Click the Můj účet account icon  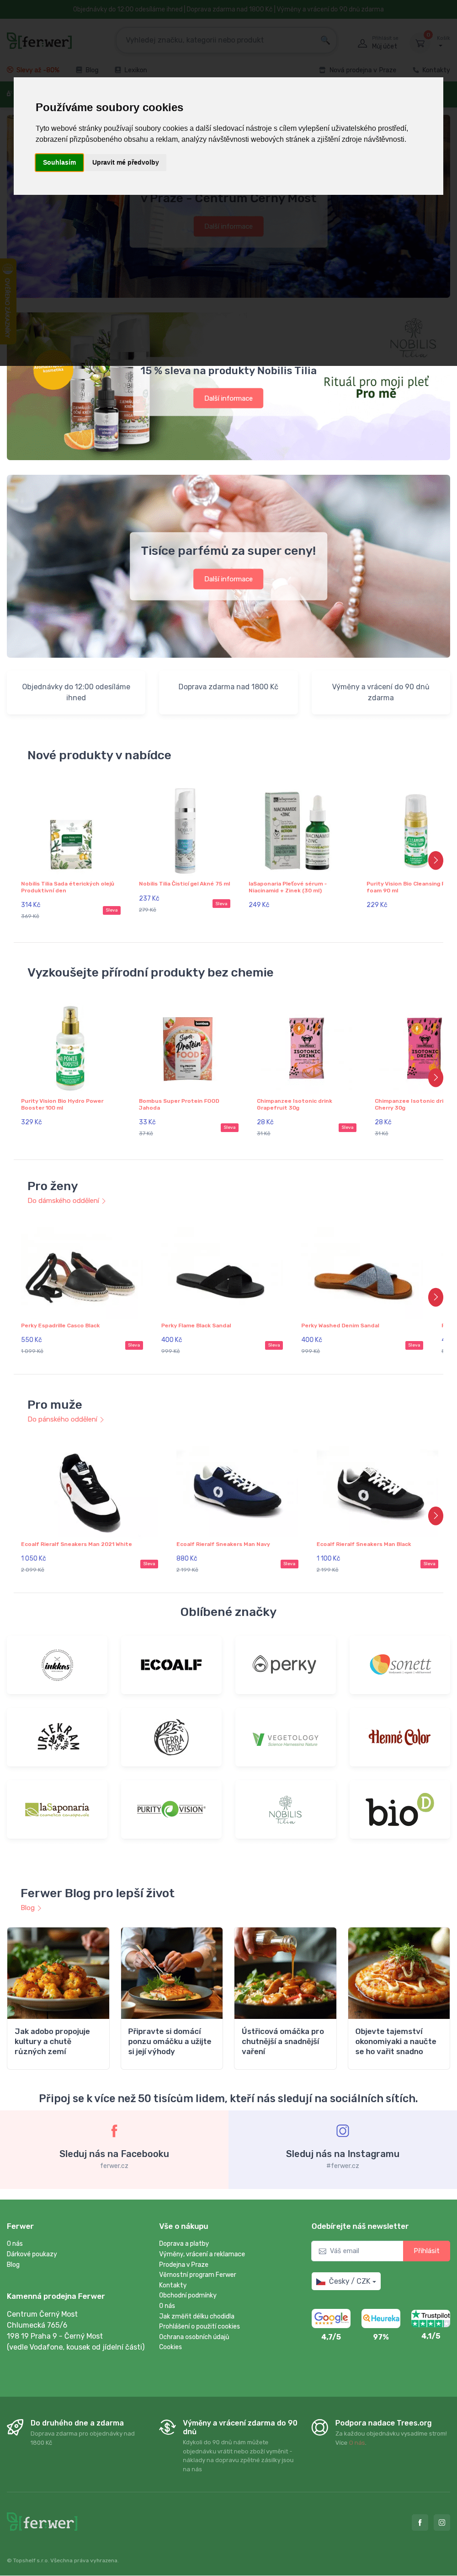point(362,43)
